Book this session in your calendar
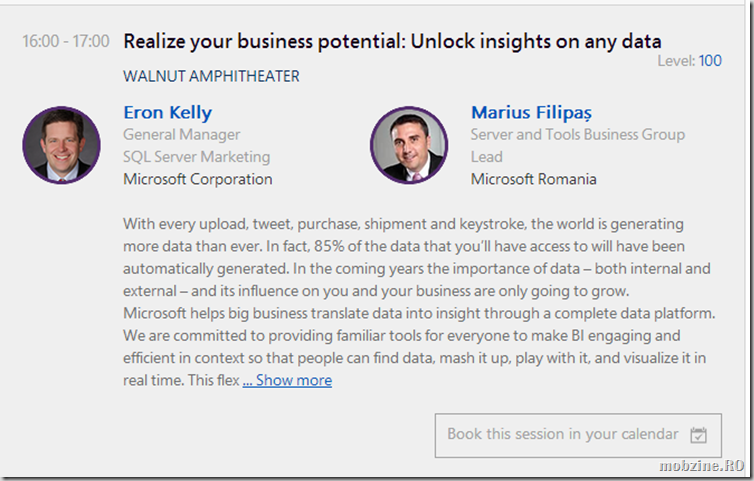Viewport: 754px width, 481px height. (578, 435)
